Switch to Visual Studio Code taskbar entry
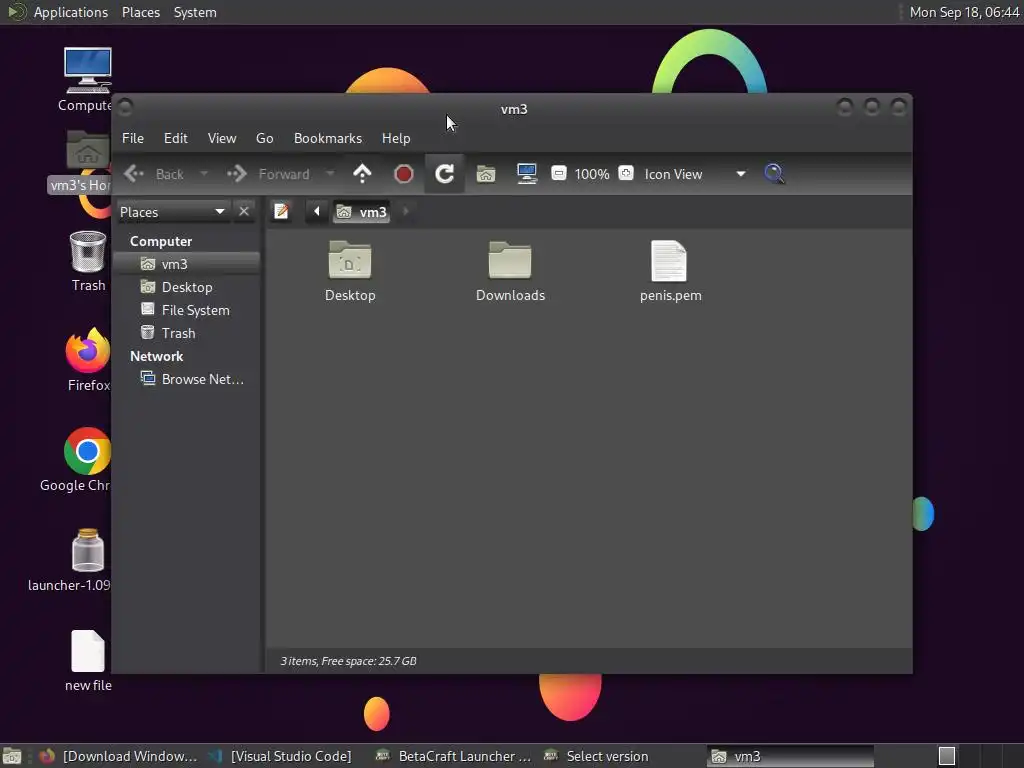1024x768 pixels. coord(281,756)
